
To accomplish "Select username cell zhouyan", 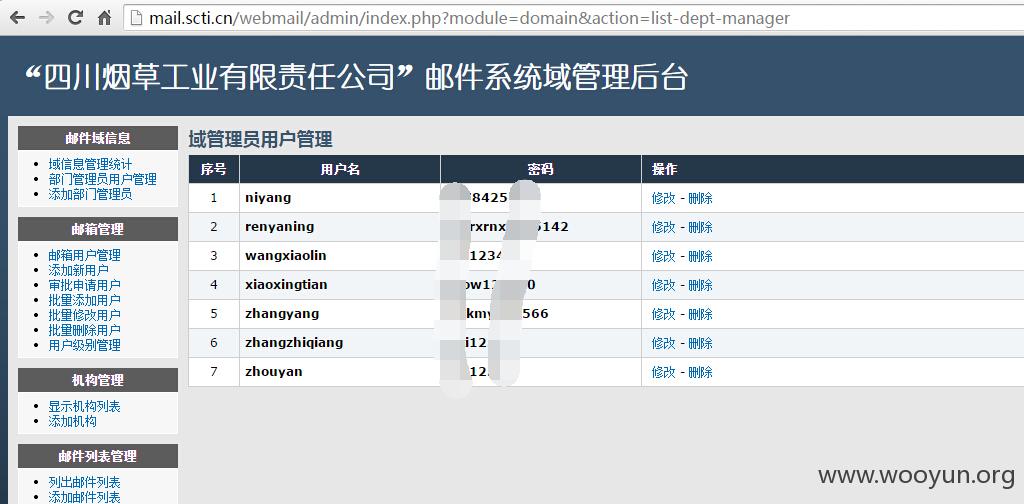I will pos(340,372).
